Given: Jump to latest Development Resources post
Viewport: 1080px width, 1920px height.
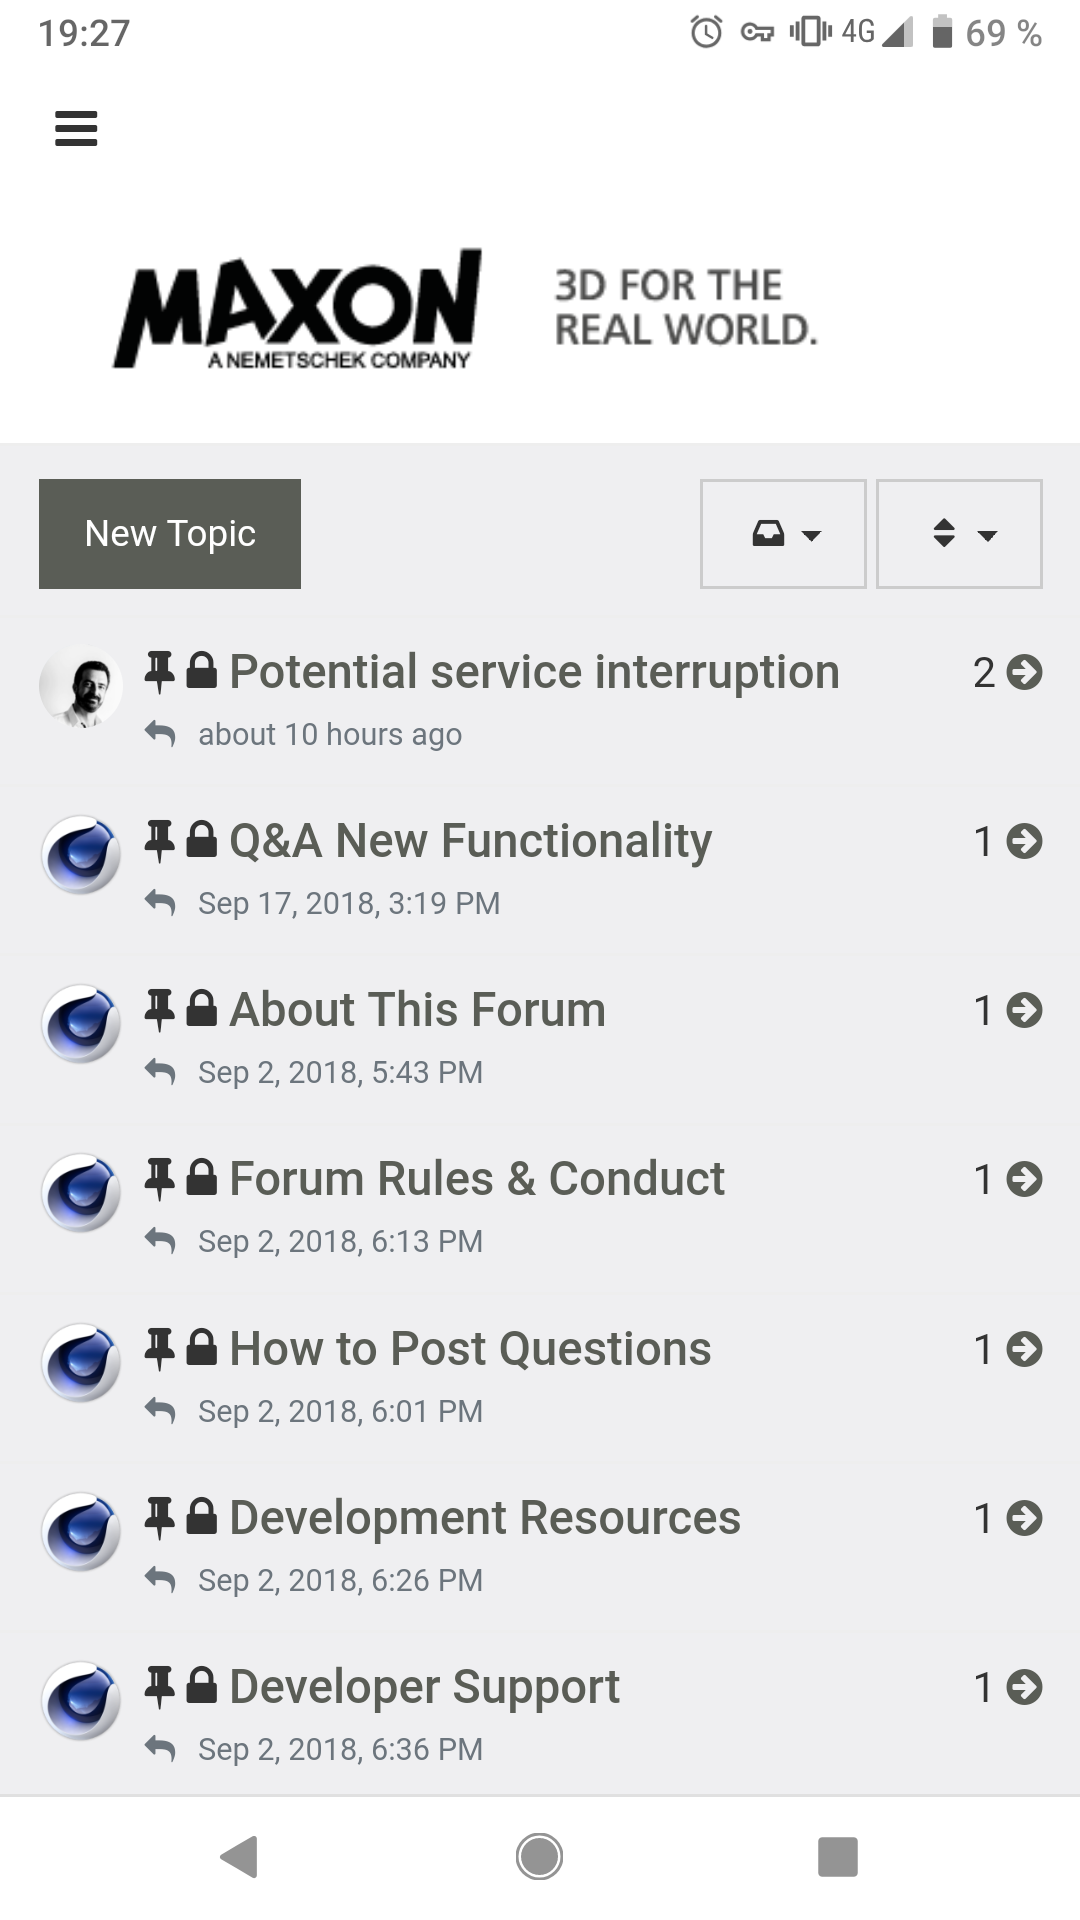Looking at the screenshot, I should click(x=1024, y=1518).
